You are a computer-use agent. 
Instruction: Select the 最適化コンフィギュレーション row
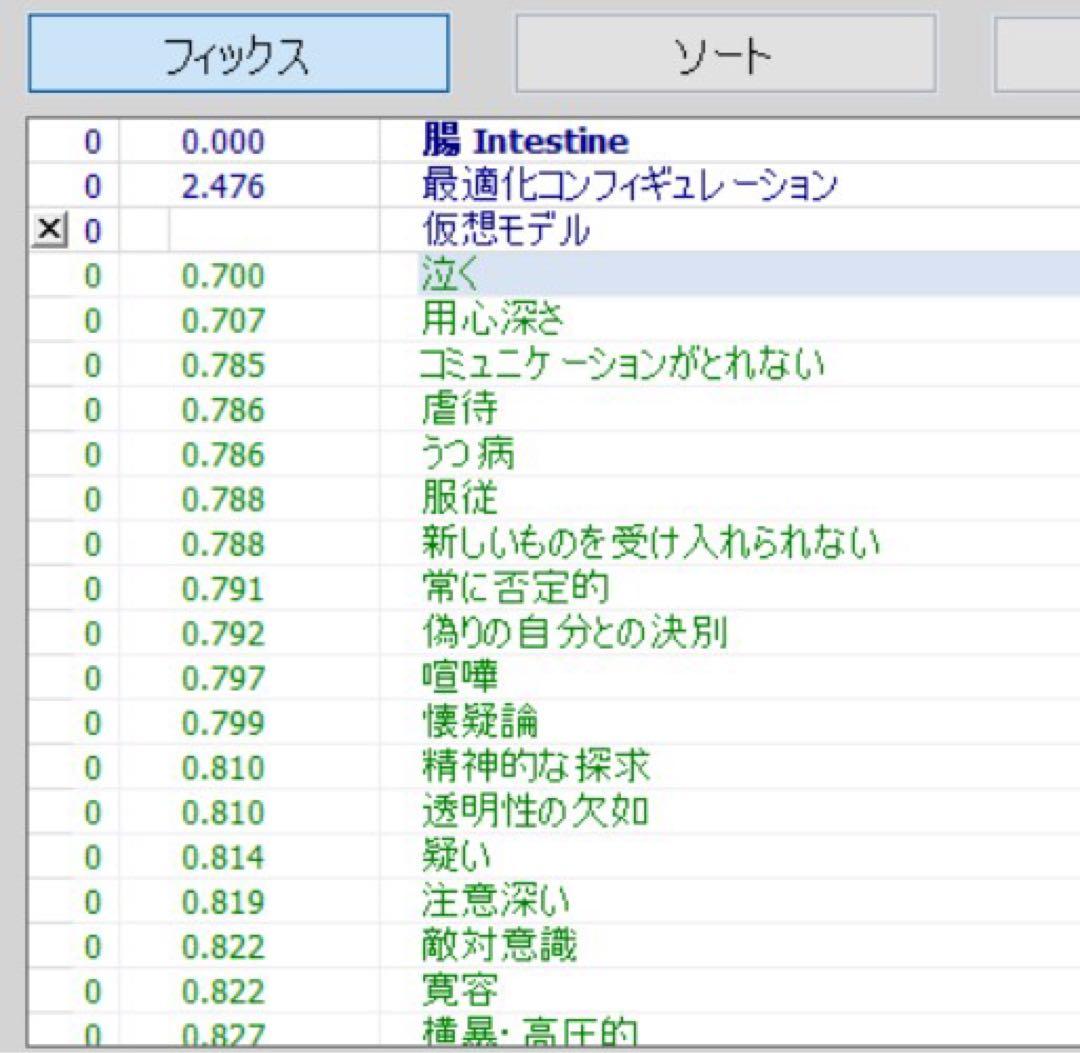coord(629,186)
